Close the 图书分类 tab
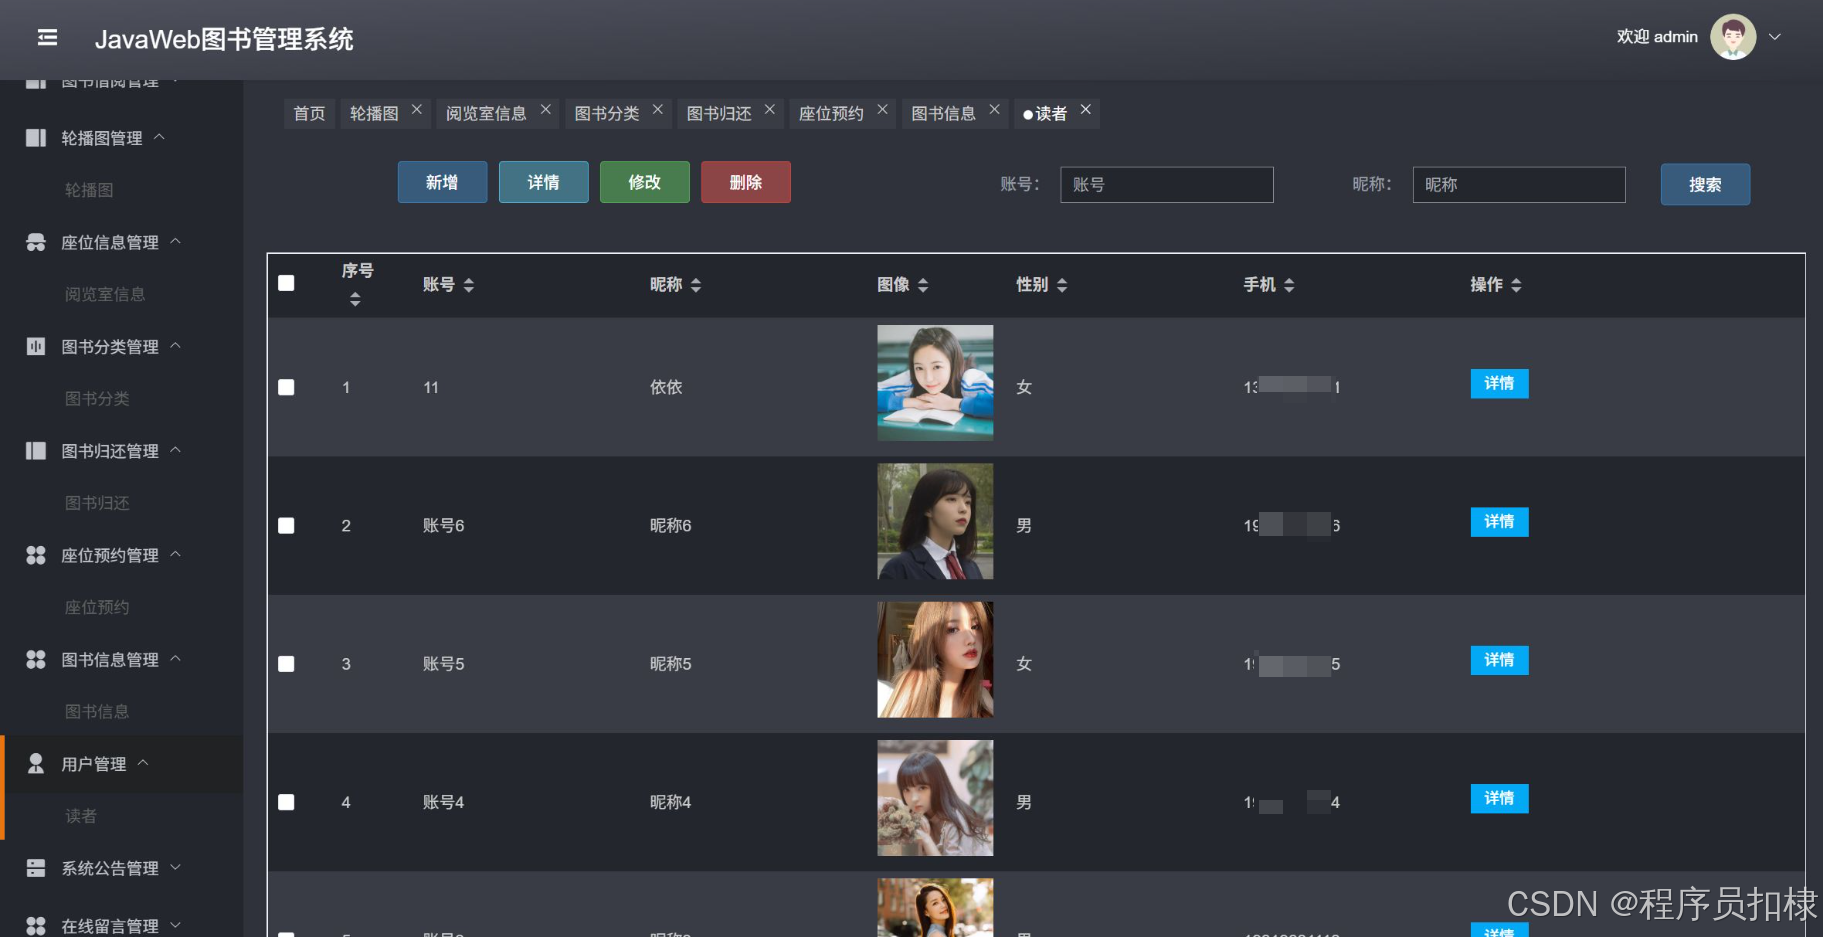The image size is (1823, 937). pyautogui.click(x=658, y=109)
